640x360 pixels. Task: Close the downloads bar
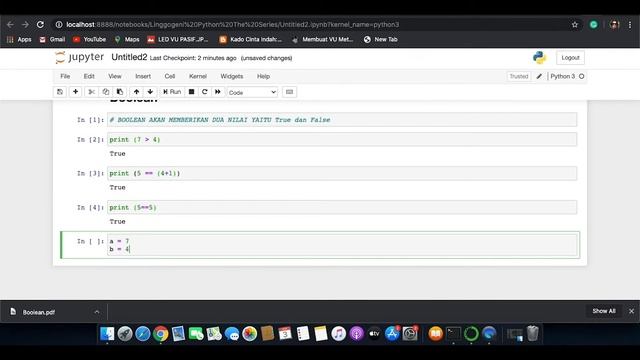point(631,311)
